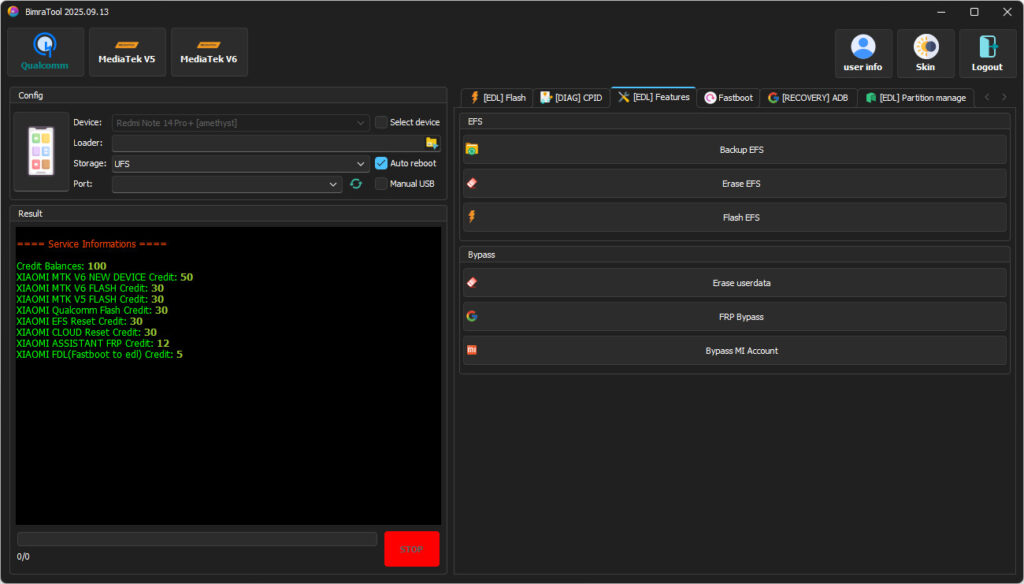The width and height of the screenshot is (1024, 584).
Task: Open the Skin theme selector
Action: [x=925, y=53]
